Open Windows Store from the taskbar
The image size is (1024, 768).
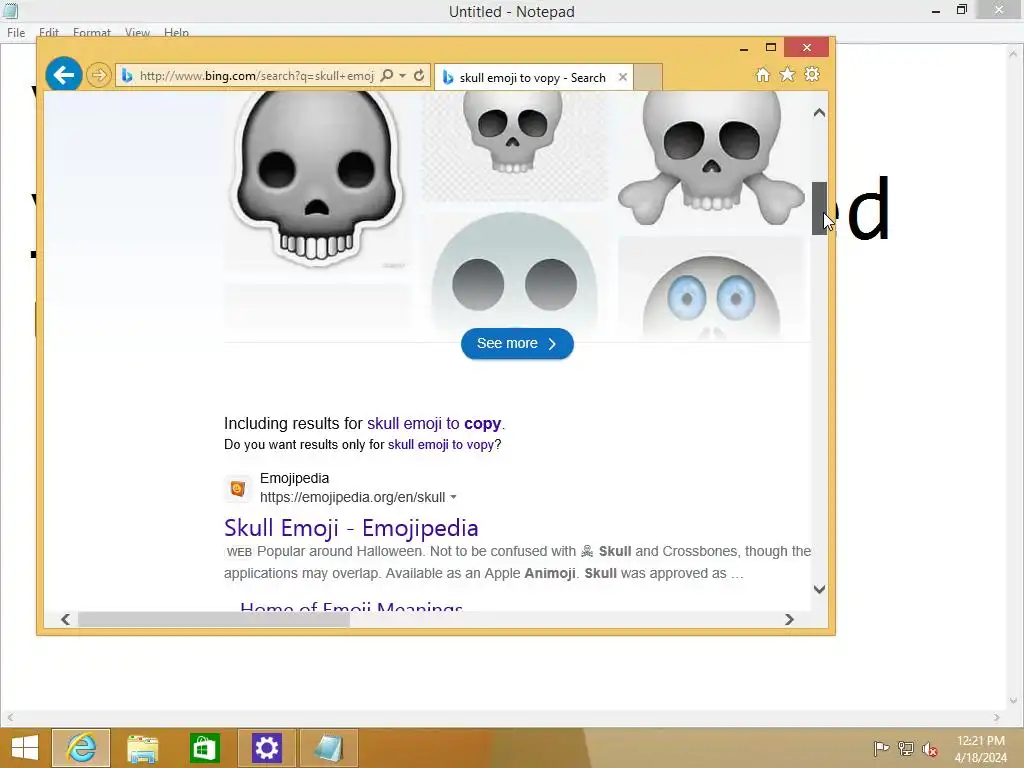coord(204,748)
